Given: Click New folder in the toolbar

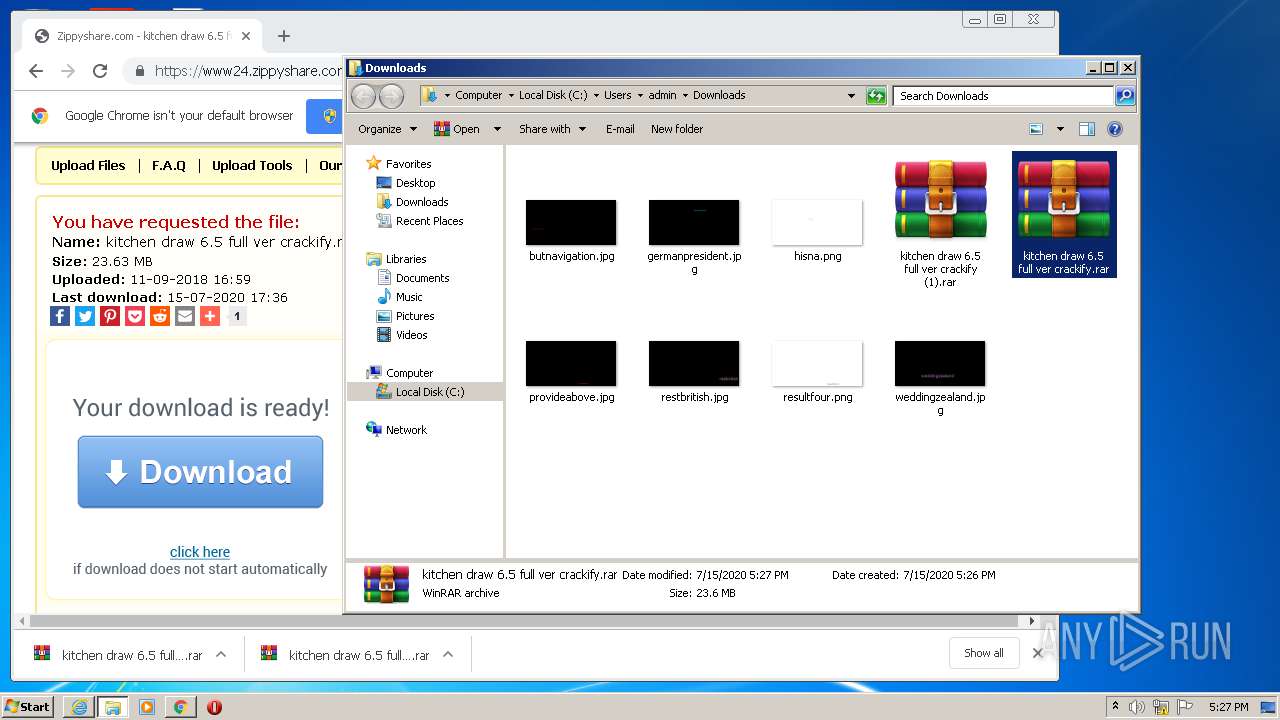Looking at the screenshot, I should [x=677, y=129].
